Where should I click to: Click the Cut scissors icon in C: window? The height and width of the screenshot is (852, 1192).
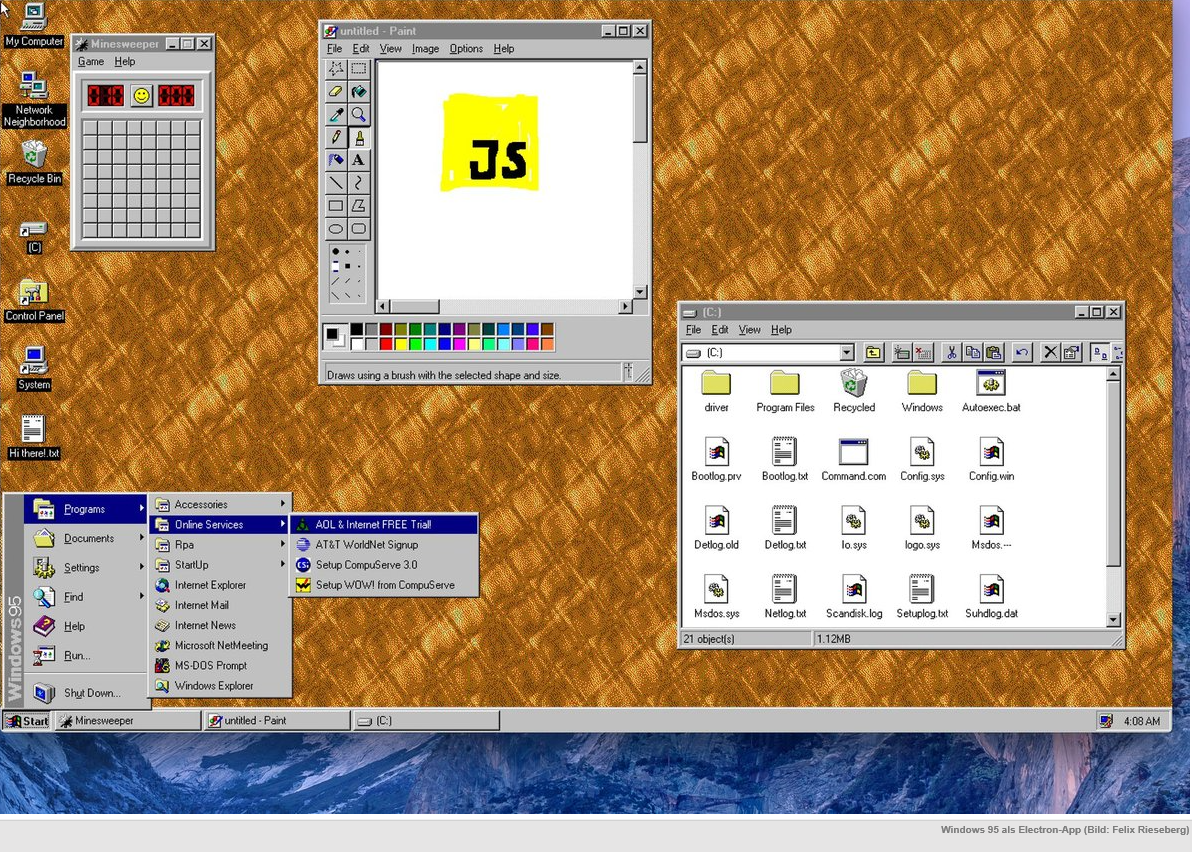pyautogui.click(x=951, y=353)
